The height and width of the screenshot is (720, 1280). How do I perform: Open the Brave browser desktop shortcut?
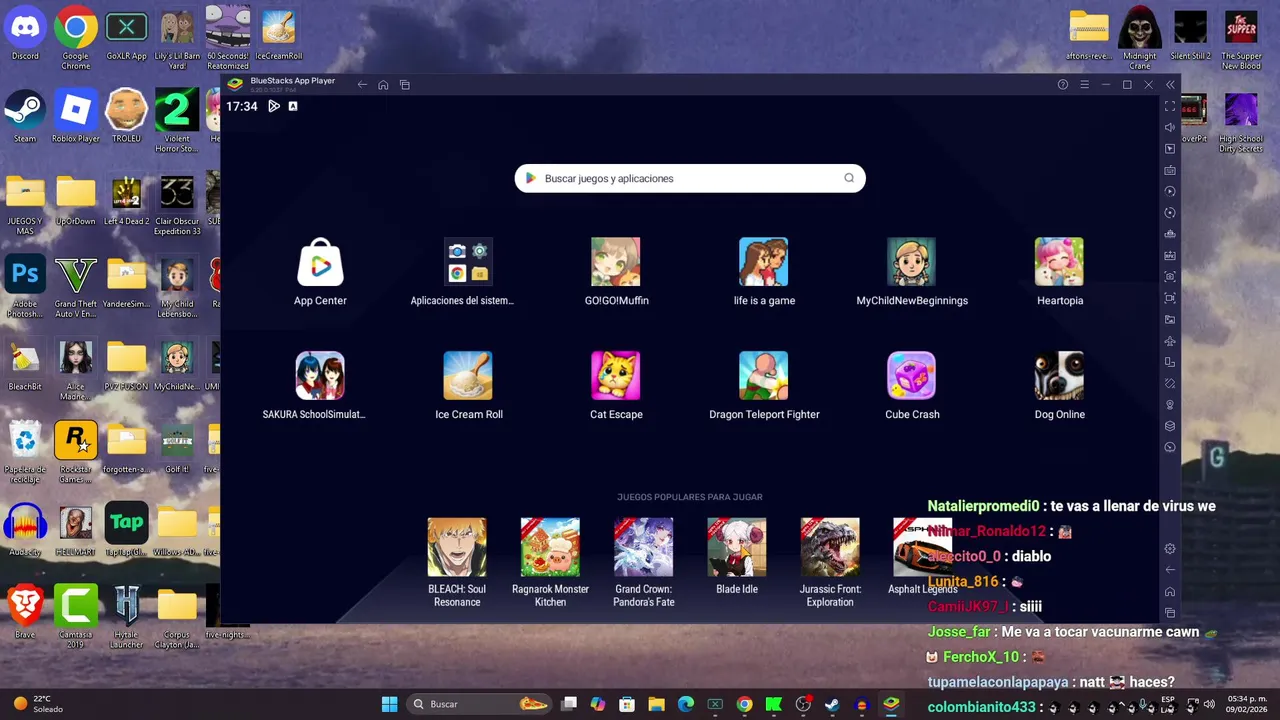25,611
